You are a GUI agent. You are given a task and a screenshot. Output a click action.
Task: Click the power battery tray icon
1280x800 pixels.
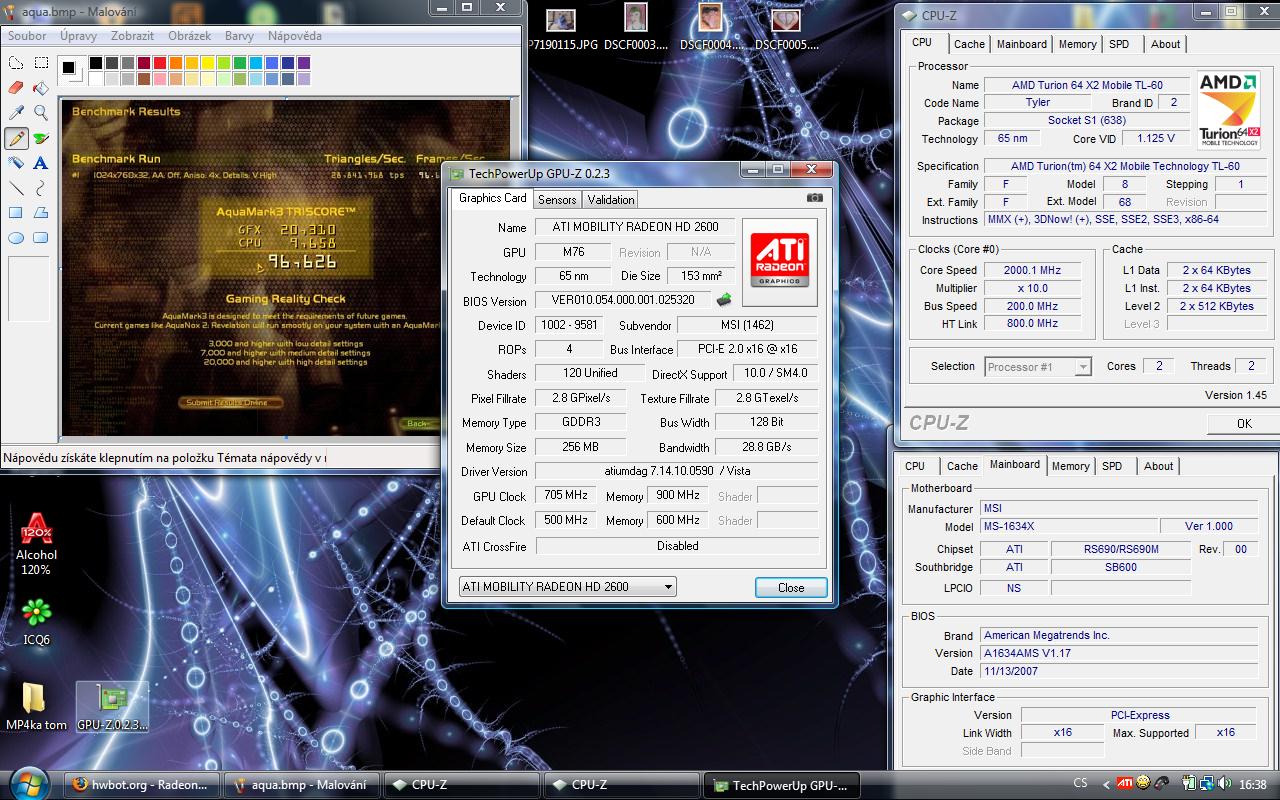[x=1190, y=784]
